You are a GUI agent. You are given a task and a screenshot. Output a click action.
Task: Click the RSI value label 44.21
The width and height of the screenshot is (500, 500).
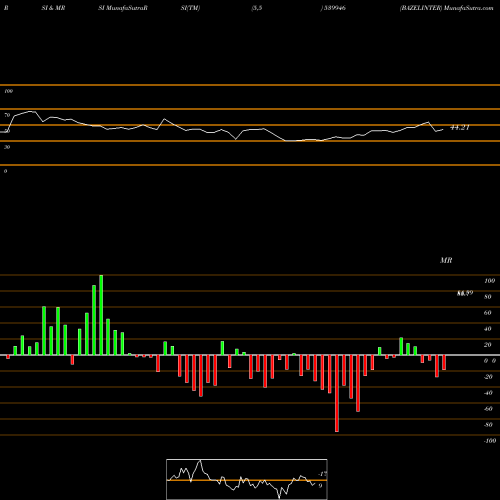[460, 128]
